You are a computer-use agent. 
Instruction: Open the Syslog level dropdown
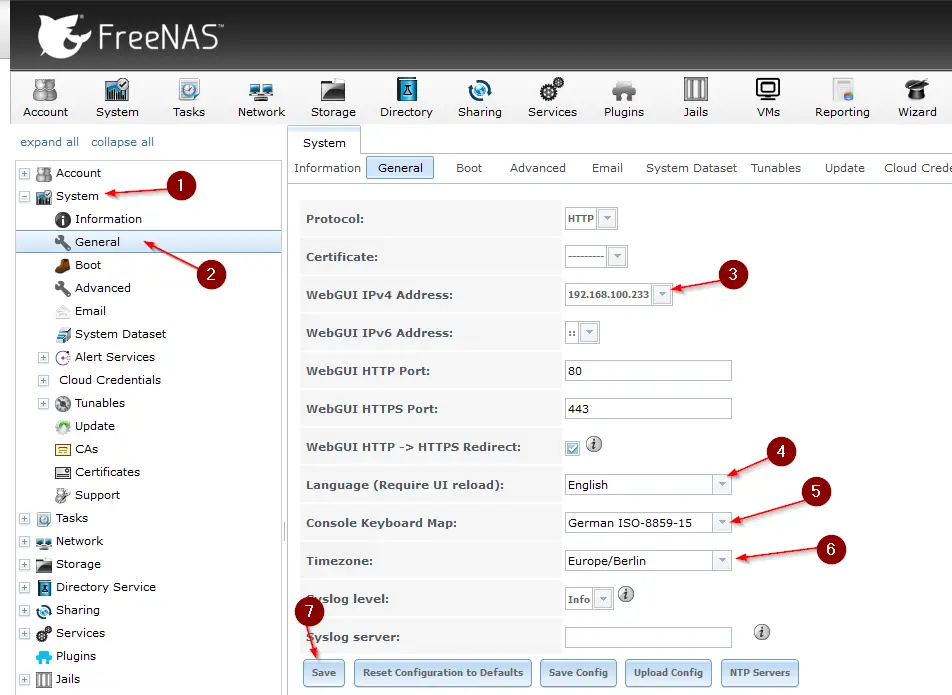click(x=603, y=599)
